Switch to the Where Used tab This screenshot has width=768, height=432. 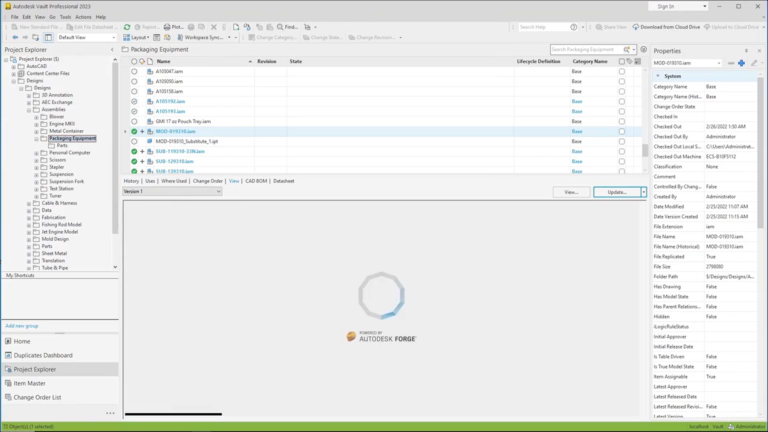coord(174,181)
